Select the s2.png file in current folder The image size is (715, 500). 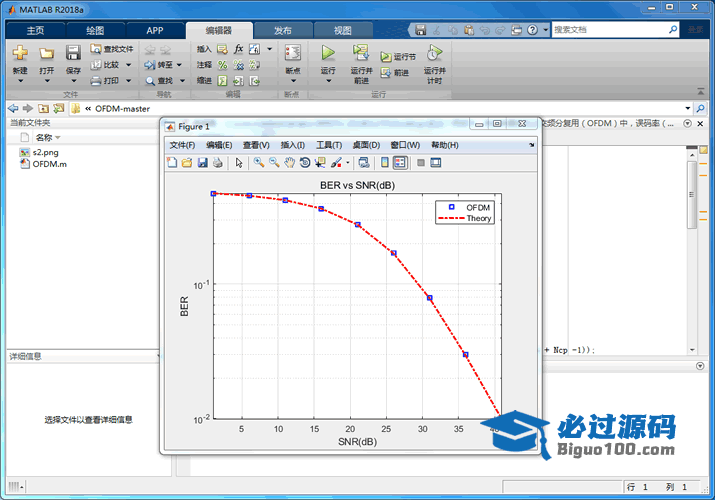click(x=39, y=152)
